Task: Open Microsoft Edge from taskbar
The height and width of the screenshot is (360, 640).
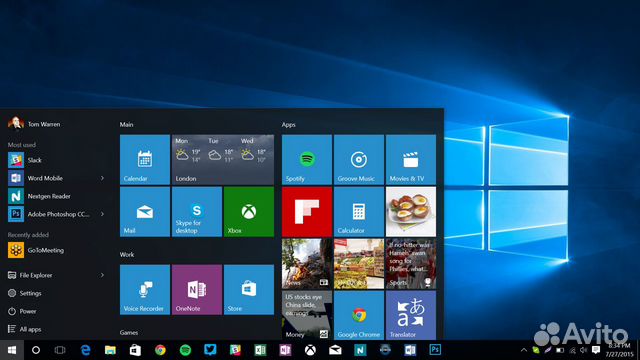Action: [85, 350]
